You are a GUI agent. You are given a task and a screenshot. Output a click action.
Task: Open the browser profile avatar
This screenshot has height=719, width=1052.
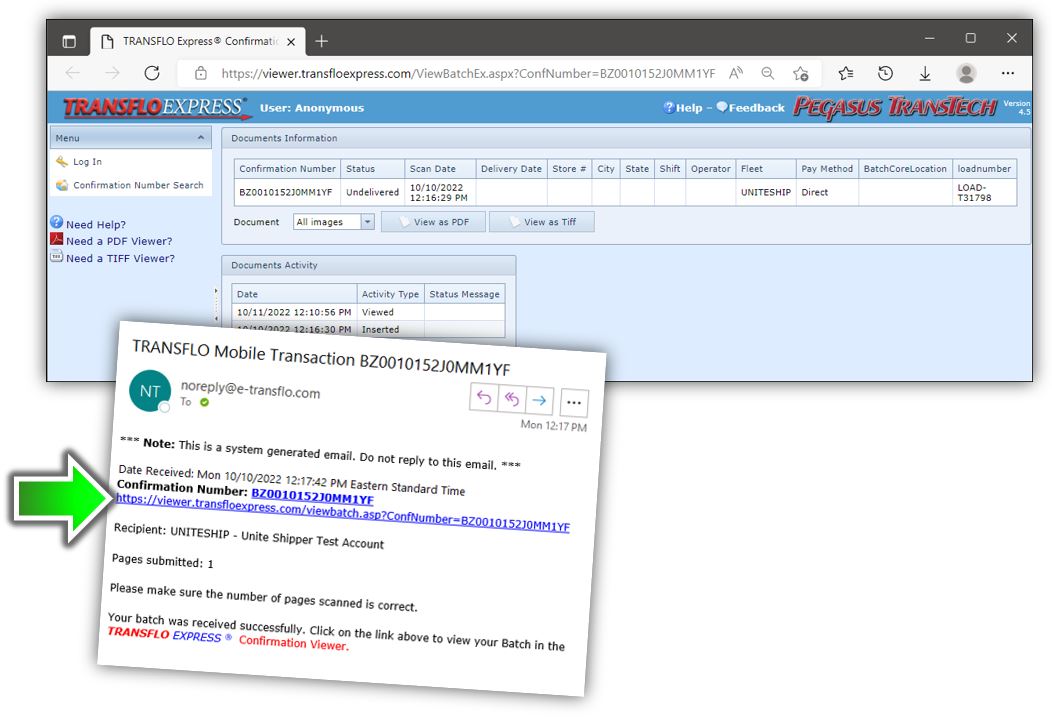click(966, 73)
